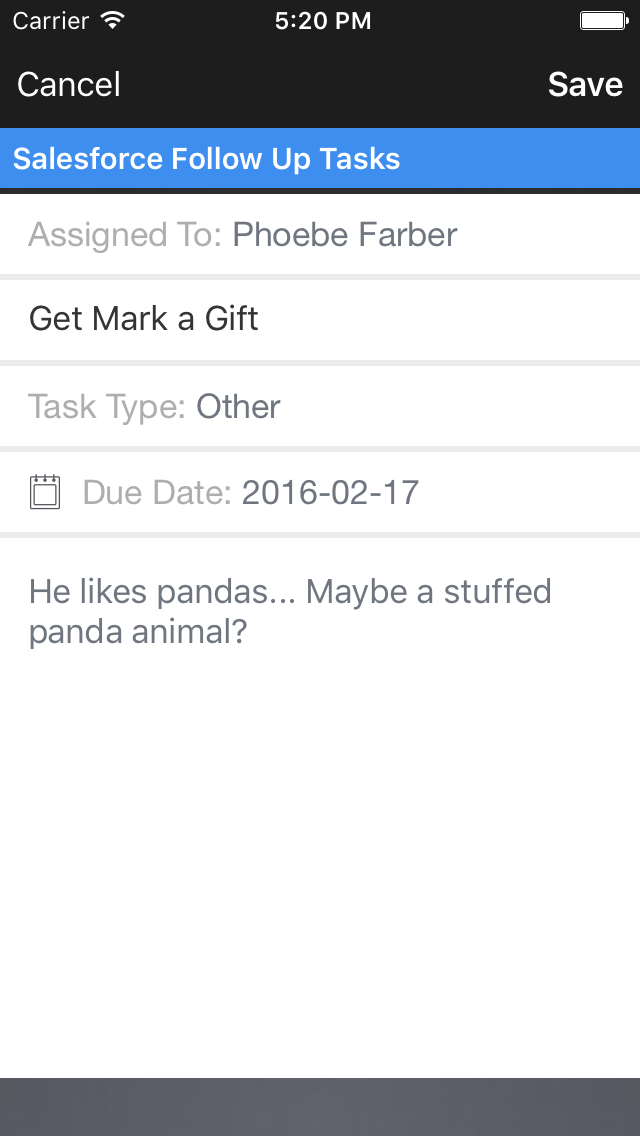Tap the 5:20 PM clock
Screen dimensions: 640x1136
322,20
